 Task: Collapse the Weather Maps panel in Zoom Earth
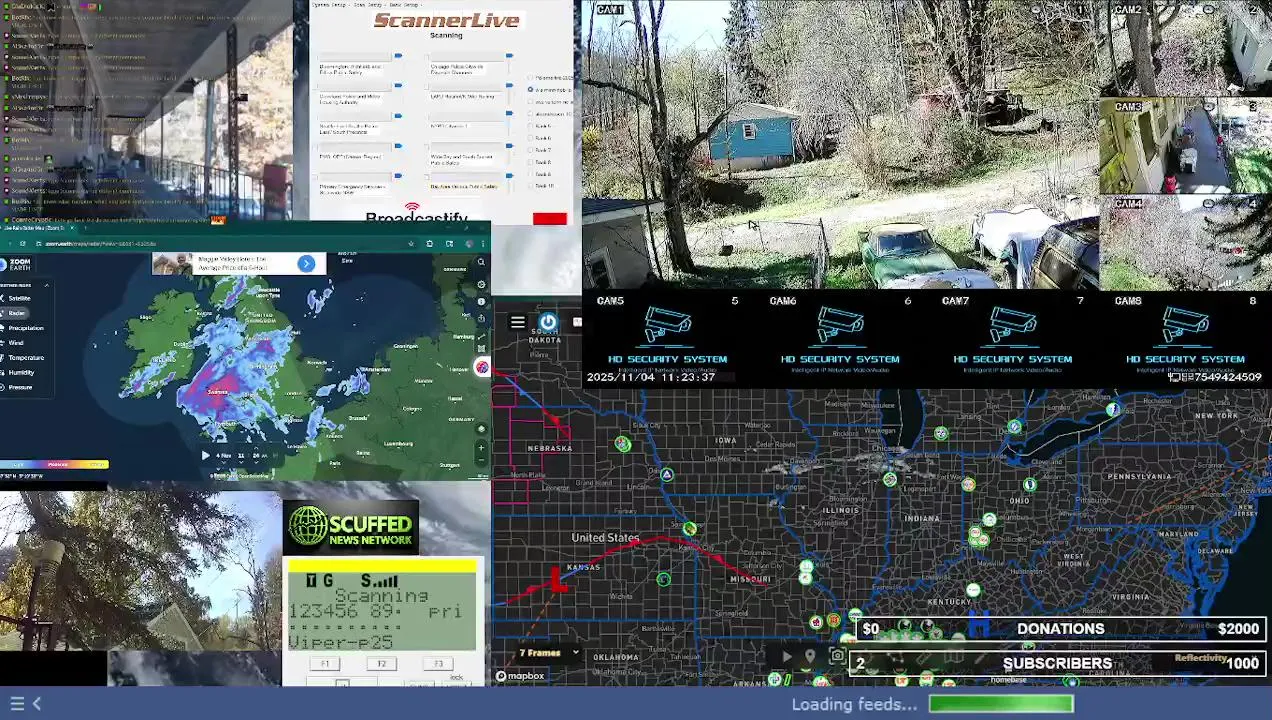(x=46, y=285)
